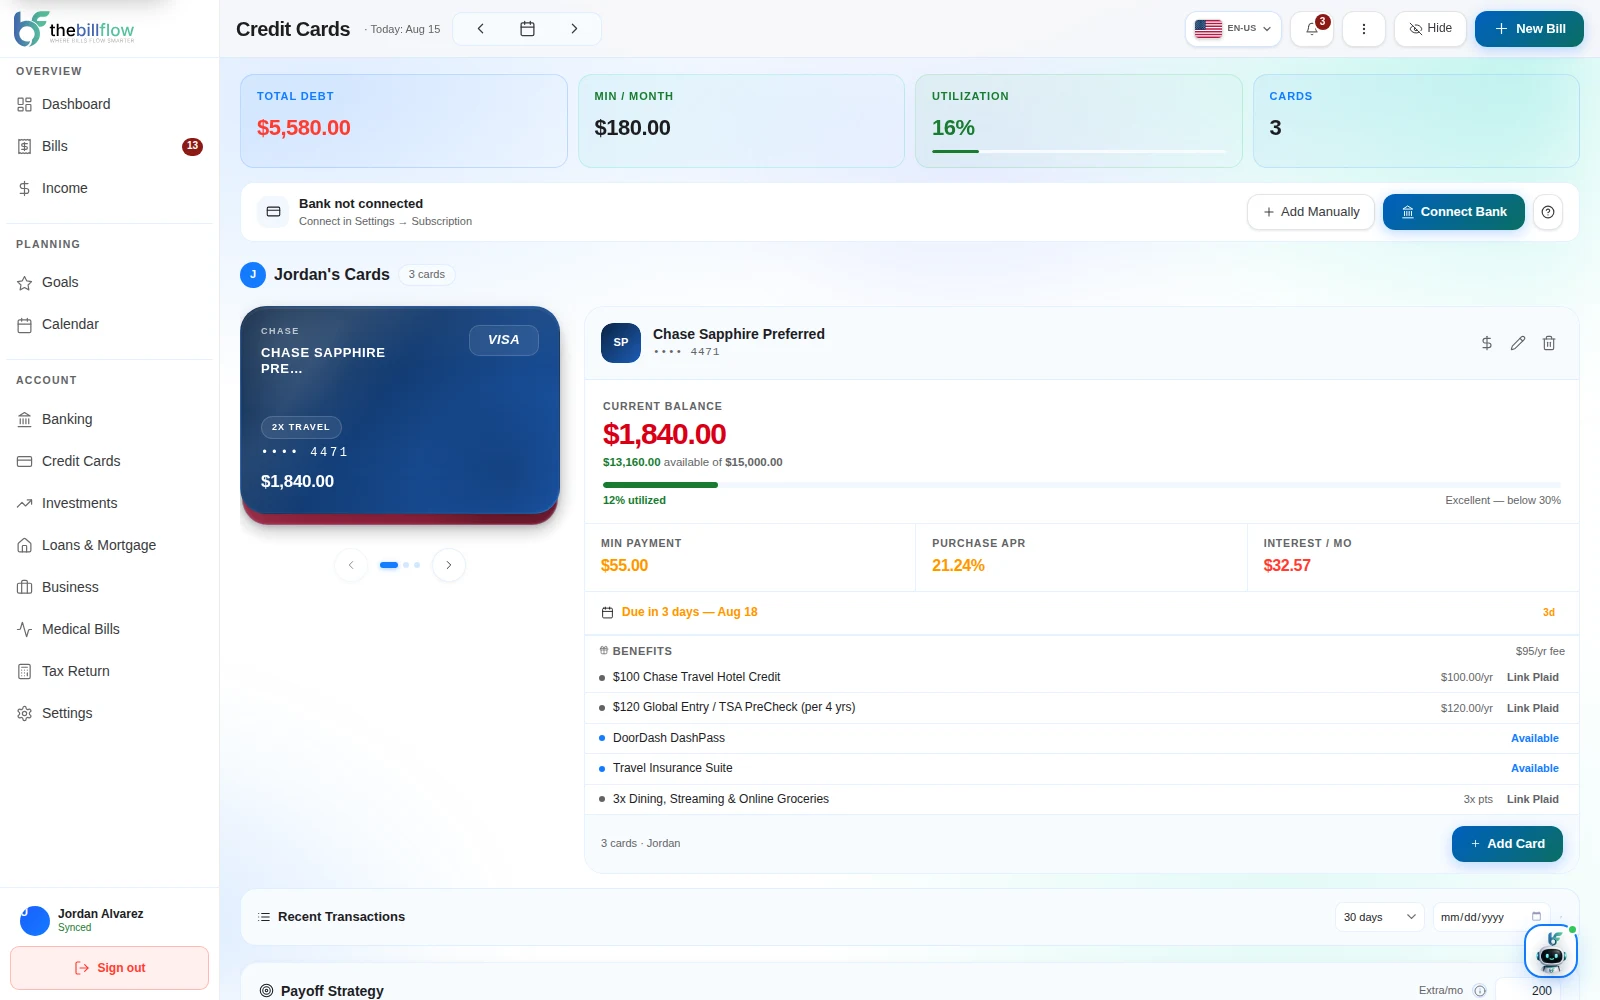Click the mm/dd/yyyy date field

(x=1490, y=917)
